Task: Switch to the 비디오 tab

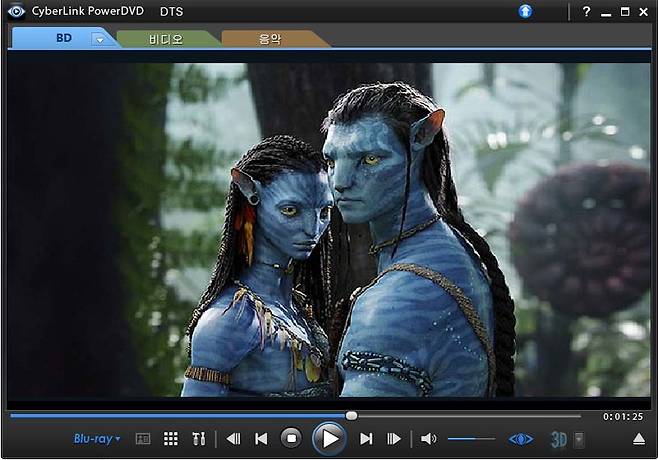Action: (x=166, y=38)
